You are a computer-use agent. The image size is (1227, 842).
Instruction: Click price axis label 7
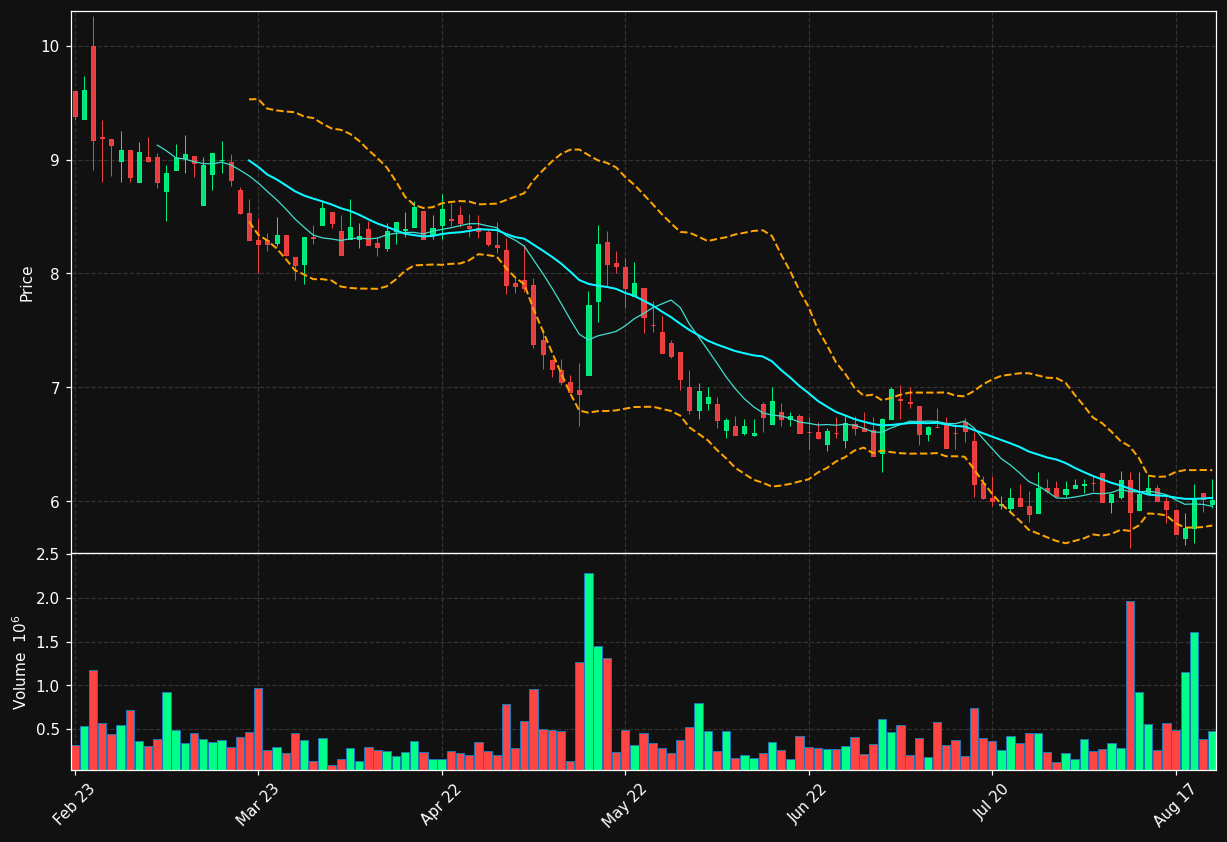[x=56, y=388]
